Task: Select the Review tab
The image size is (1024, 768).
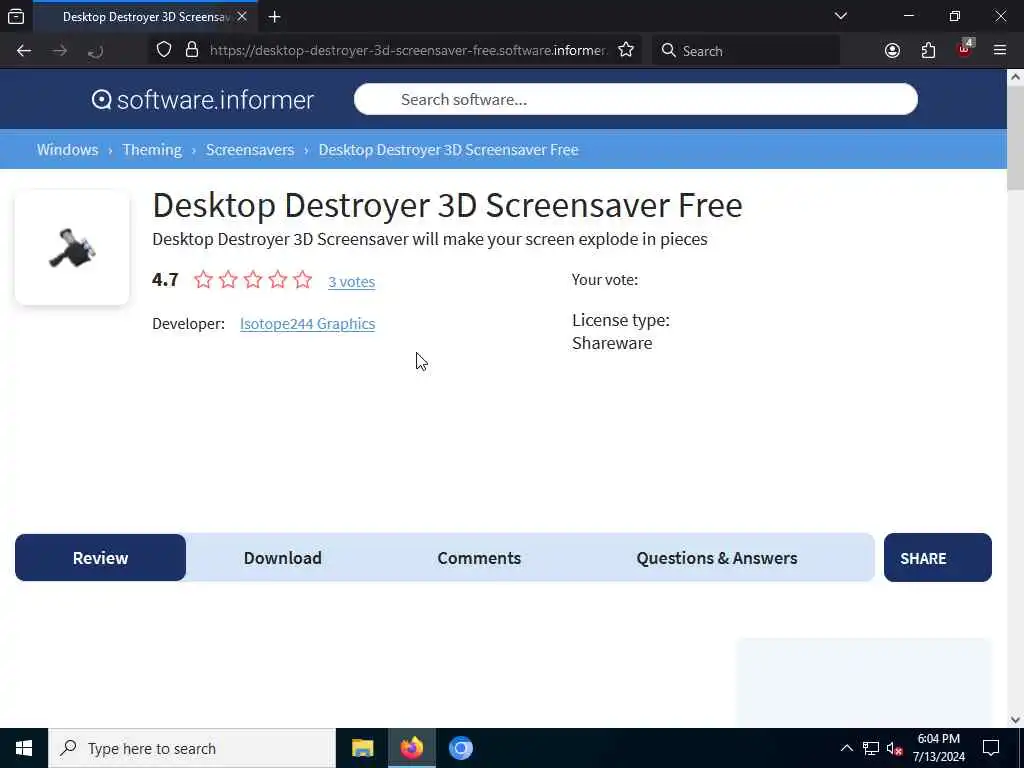Action: (101, 558)
